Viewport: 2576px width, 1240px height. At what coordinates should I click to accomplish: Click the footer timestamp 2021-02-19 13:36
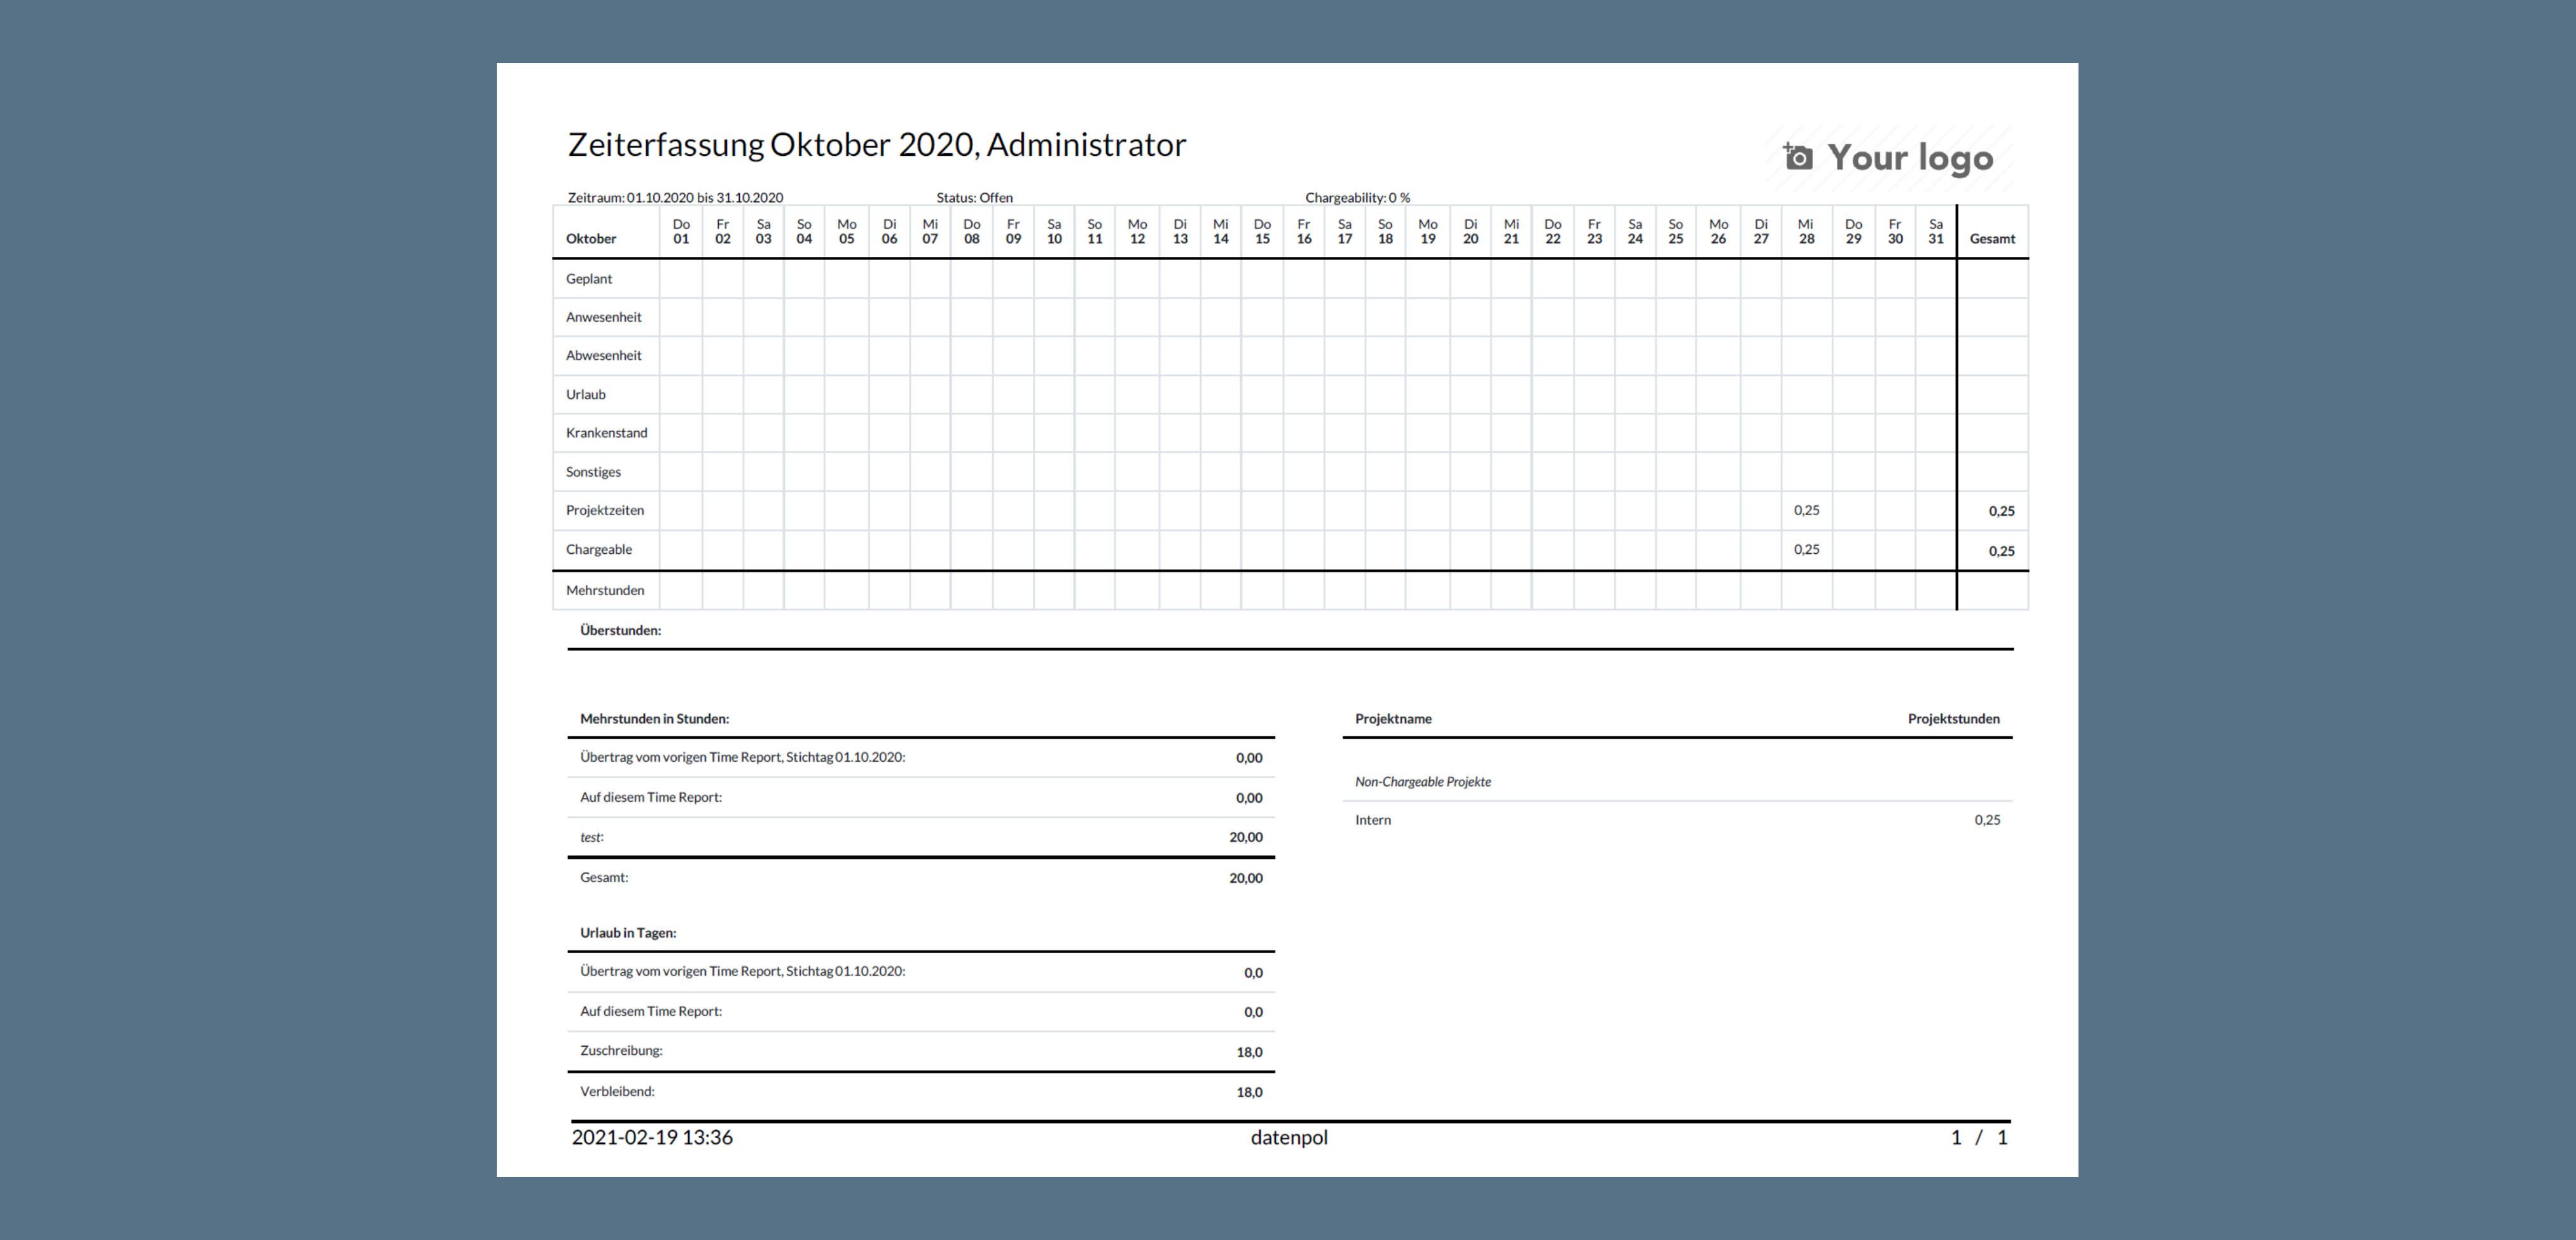pos(652,1137)
